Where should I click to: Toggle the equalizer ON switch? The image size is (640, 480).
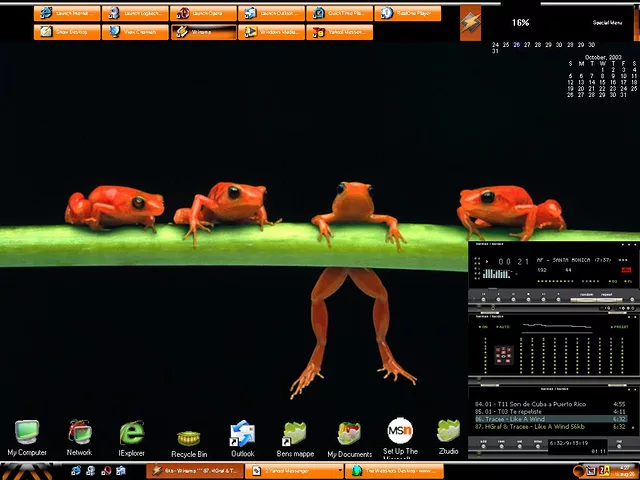point(485,326)
